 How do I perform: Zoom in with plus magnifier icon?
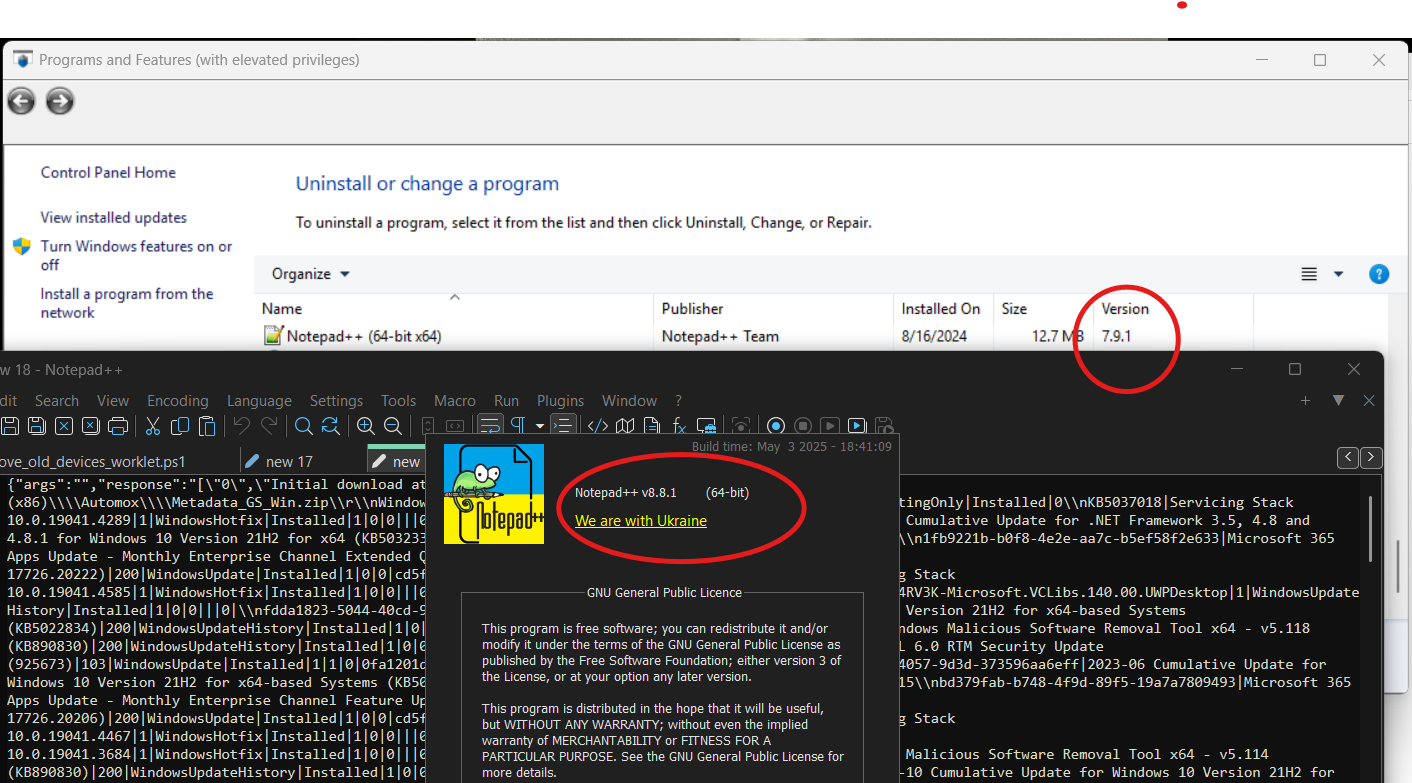pyautogui.click(x=365, y=425)
